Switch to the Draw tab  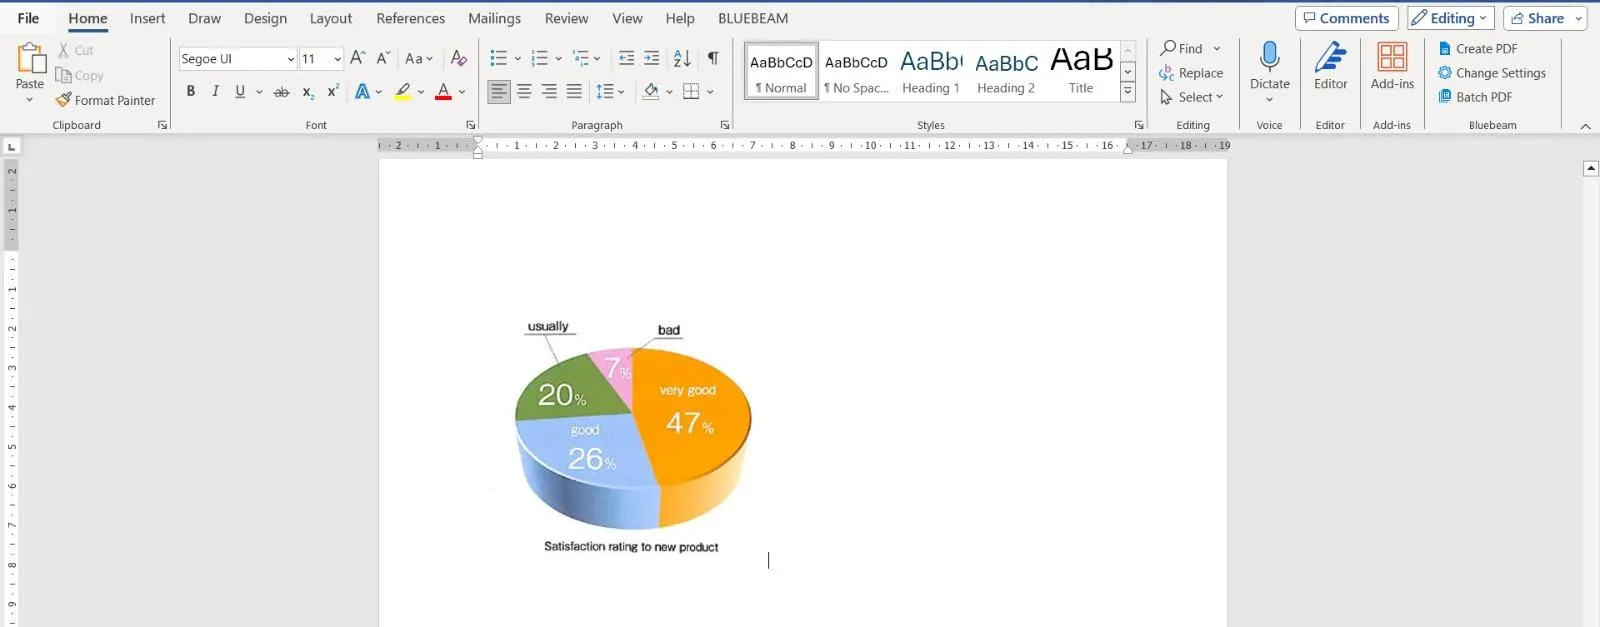click(204, 18)
